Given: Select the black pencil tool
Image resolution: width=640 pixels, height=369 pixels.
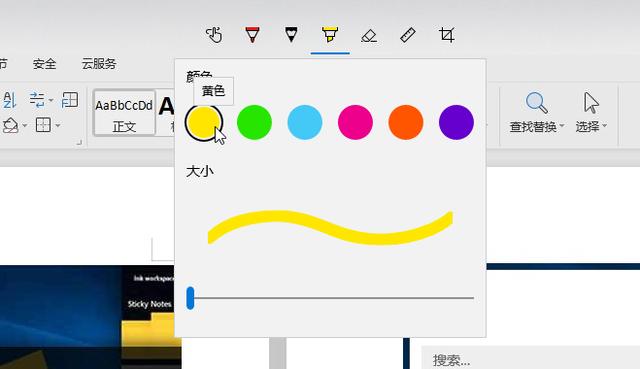Looking at the screenshot, I should (291, 35).
